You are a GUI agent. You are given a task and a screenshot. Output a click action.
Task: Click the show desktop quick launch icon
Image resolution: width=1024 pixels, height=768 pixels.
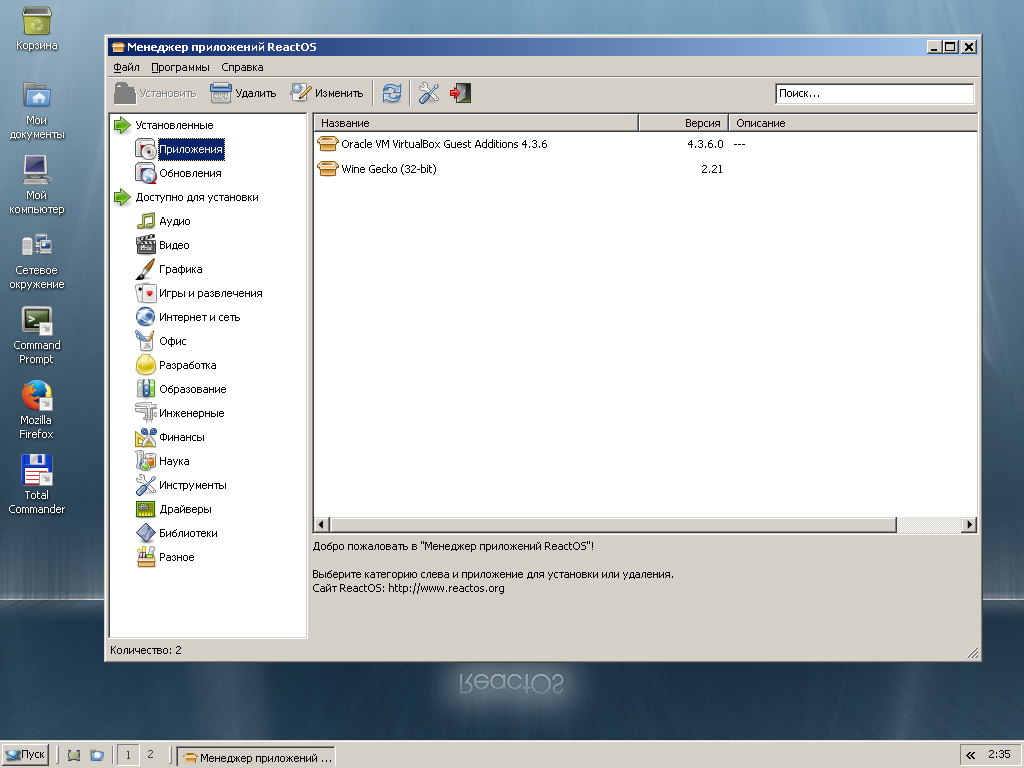click(x=74, y=755)
